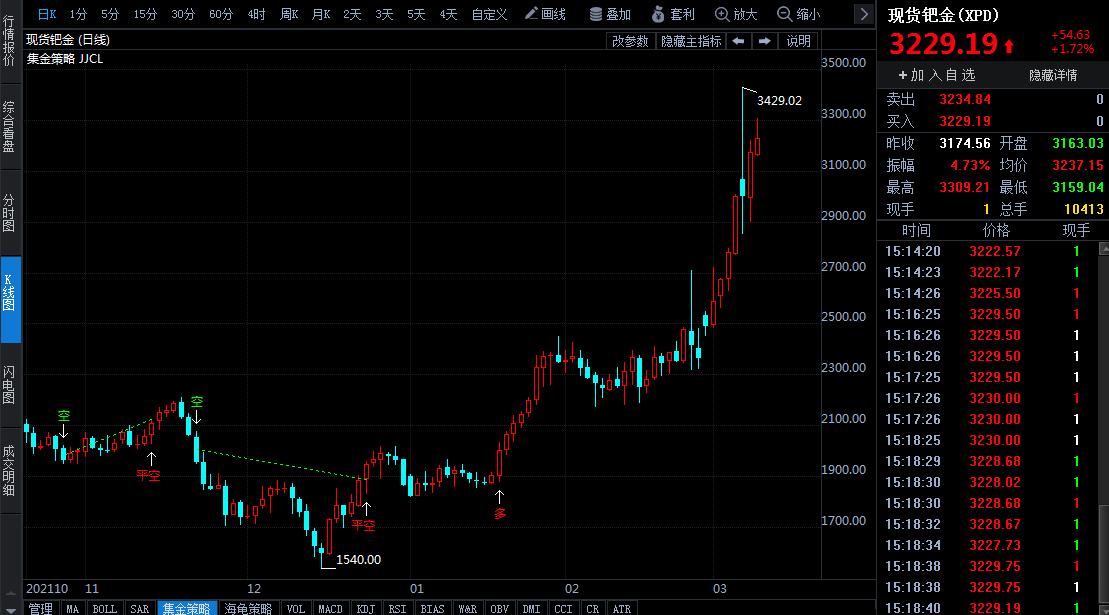Open the 分时图 intraday chart sidebar tab
The height and width of the screenshot is (615, 1109).
coord(9,213)
